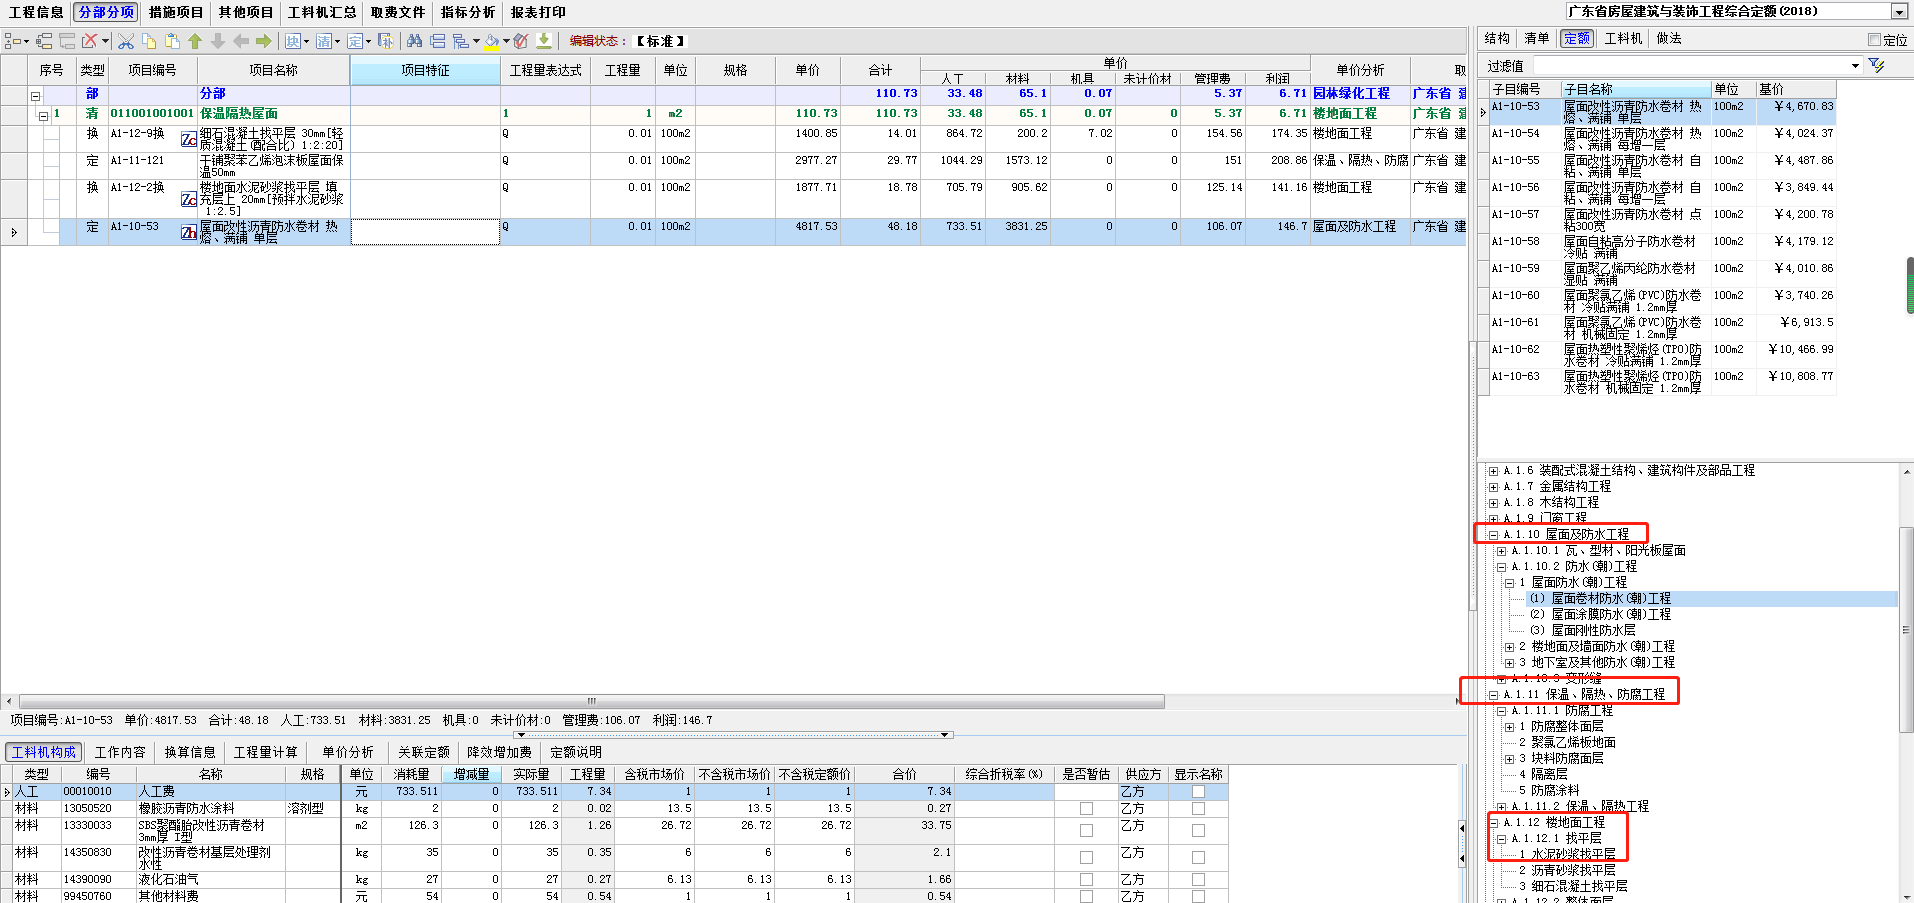Collapse the 分部 row in main table
1914x903 pixels.
tap(35, 96)
